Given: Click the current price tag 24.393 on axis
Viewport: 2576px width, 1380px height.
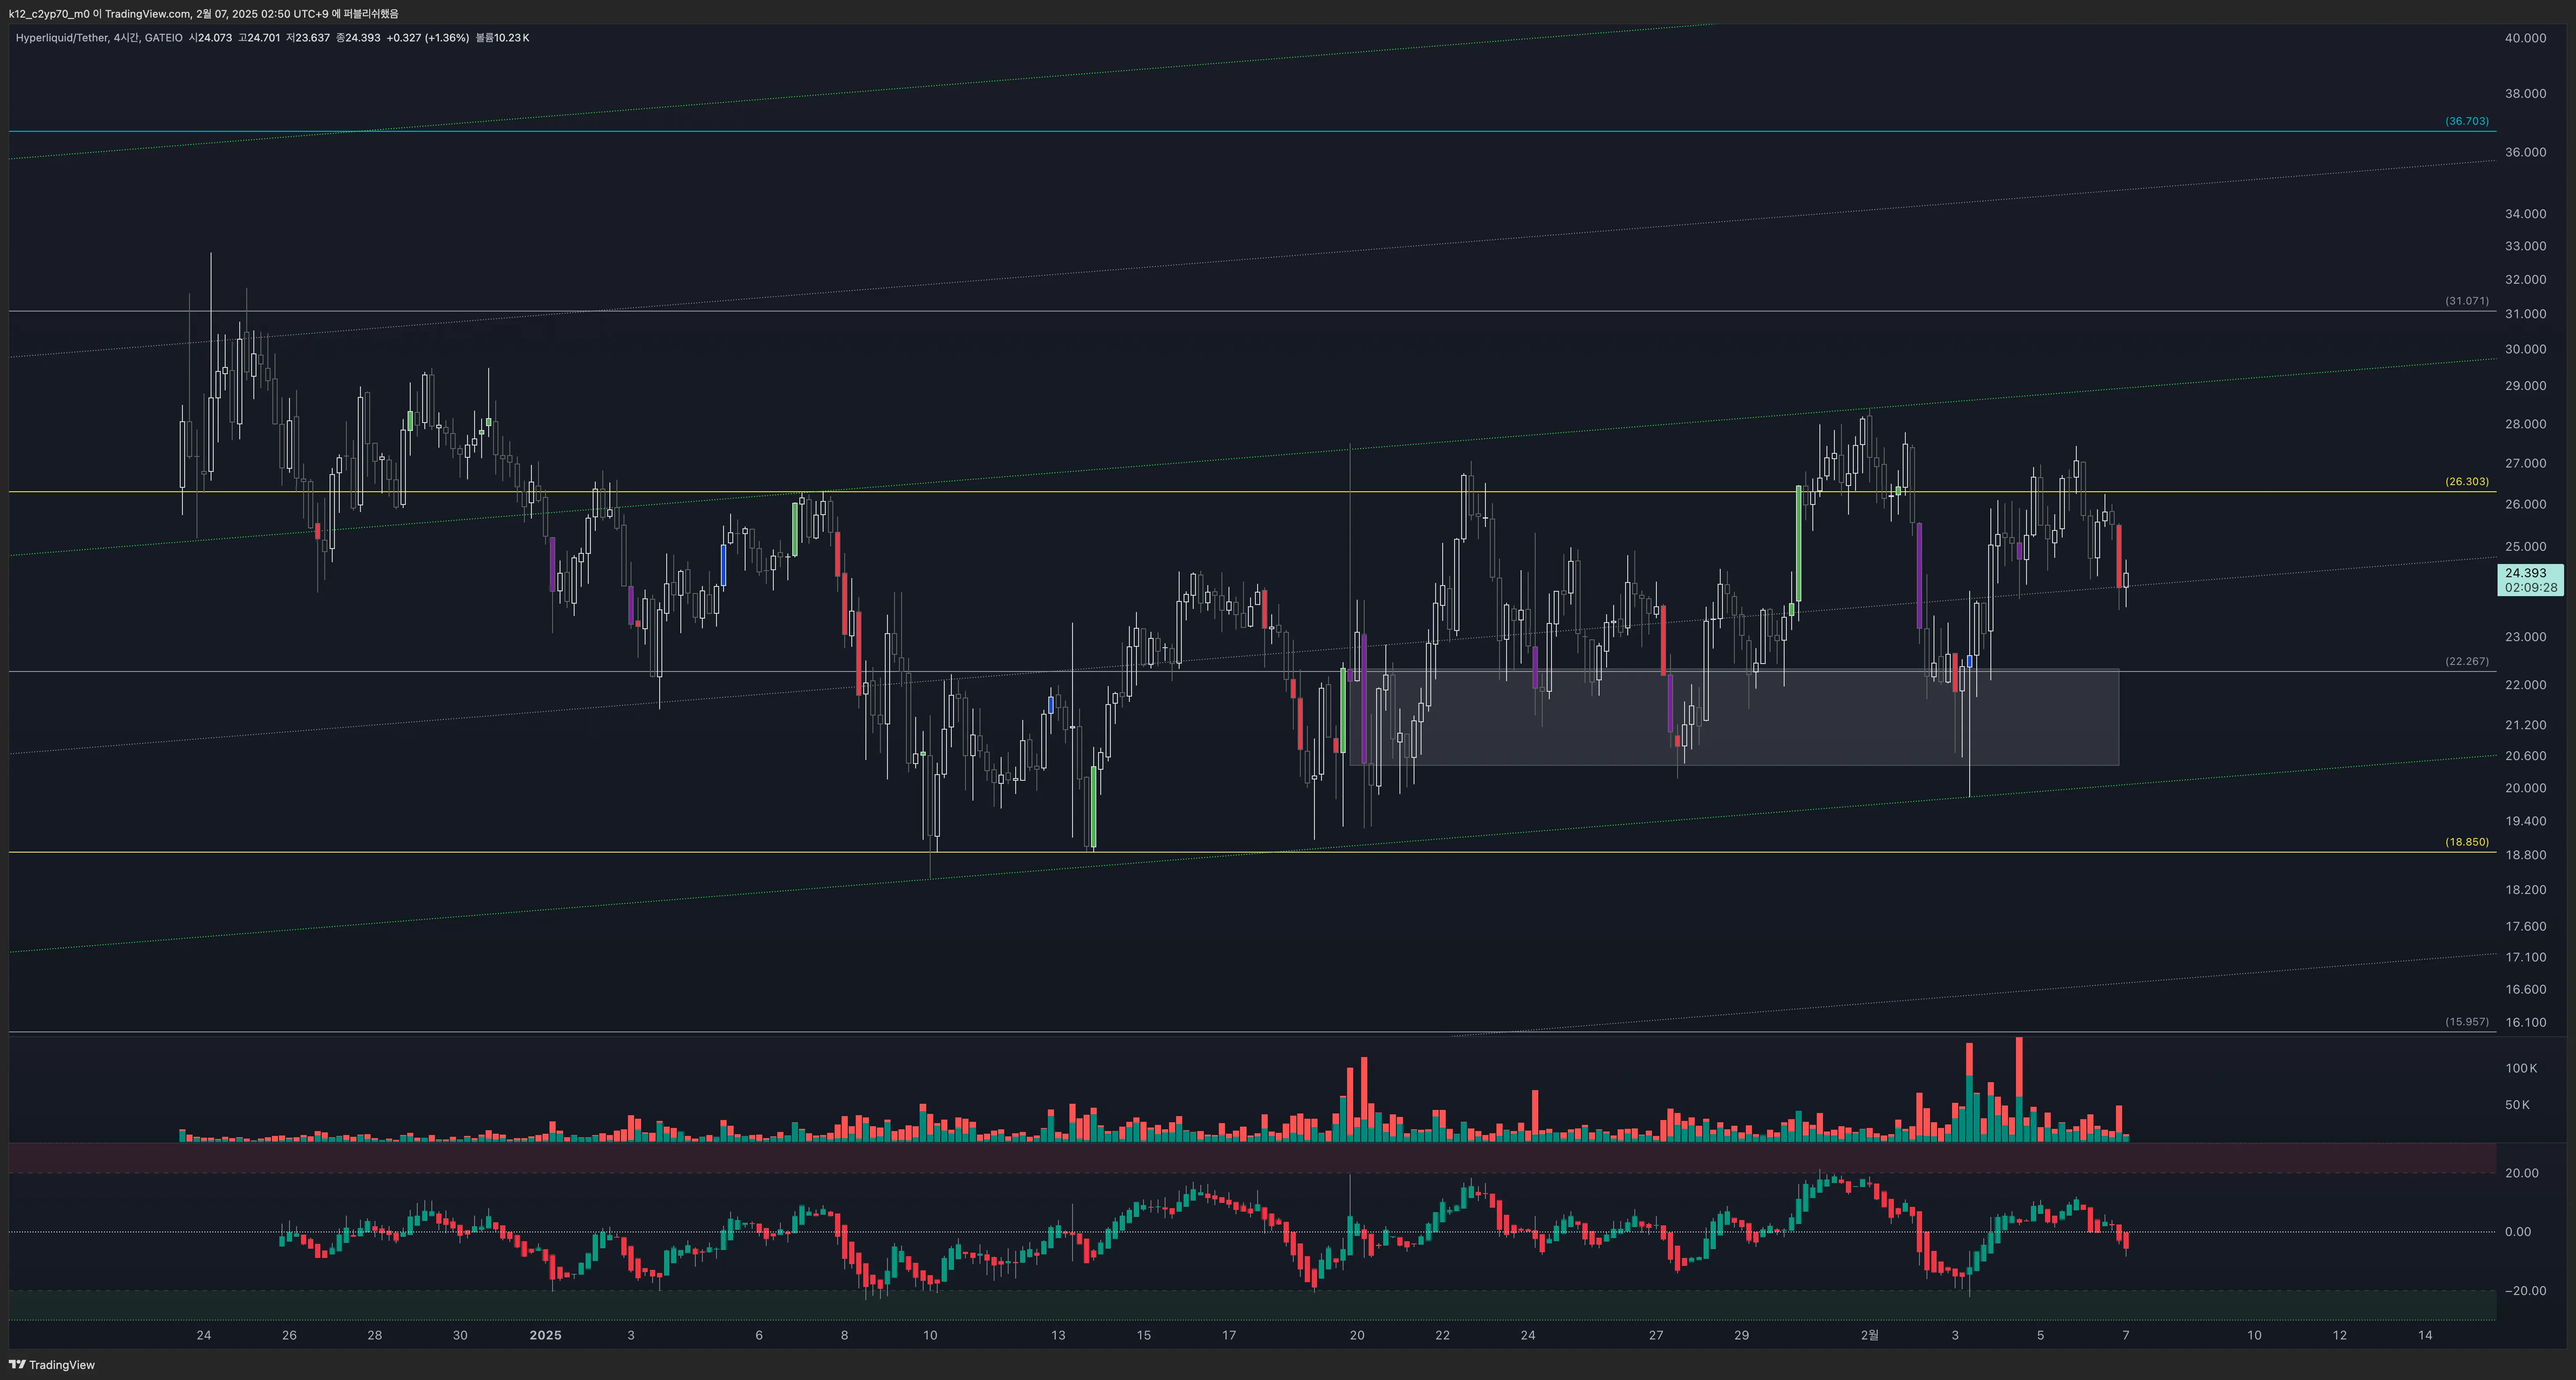Looking at the screenshot, I should [2526, 573].
